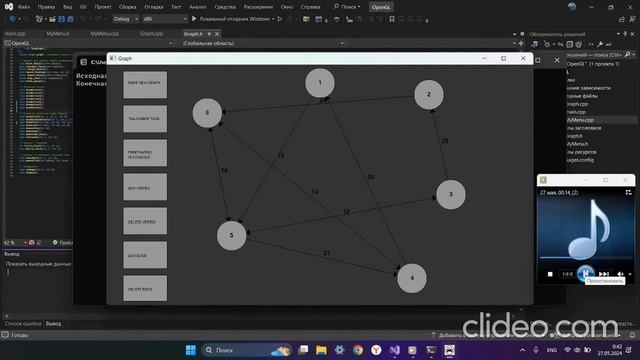The image size is (640, 360).
Task: Close the Graph.h editor tab
Action: [217, 34]
